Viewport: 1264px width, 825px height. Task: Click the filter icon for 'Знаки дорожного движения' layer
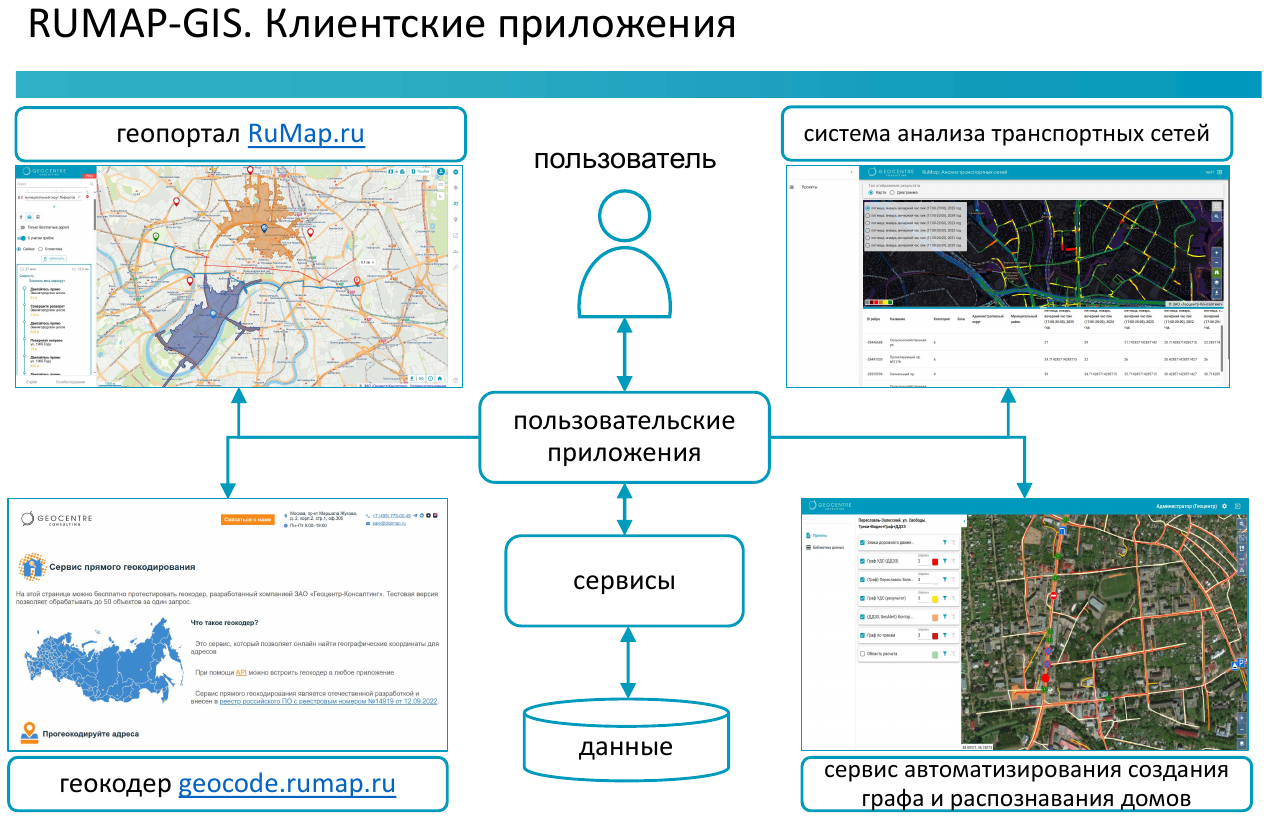point(945,543)
